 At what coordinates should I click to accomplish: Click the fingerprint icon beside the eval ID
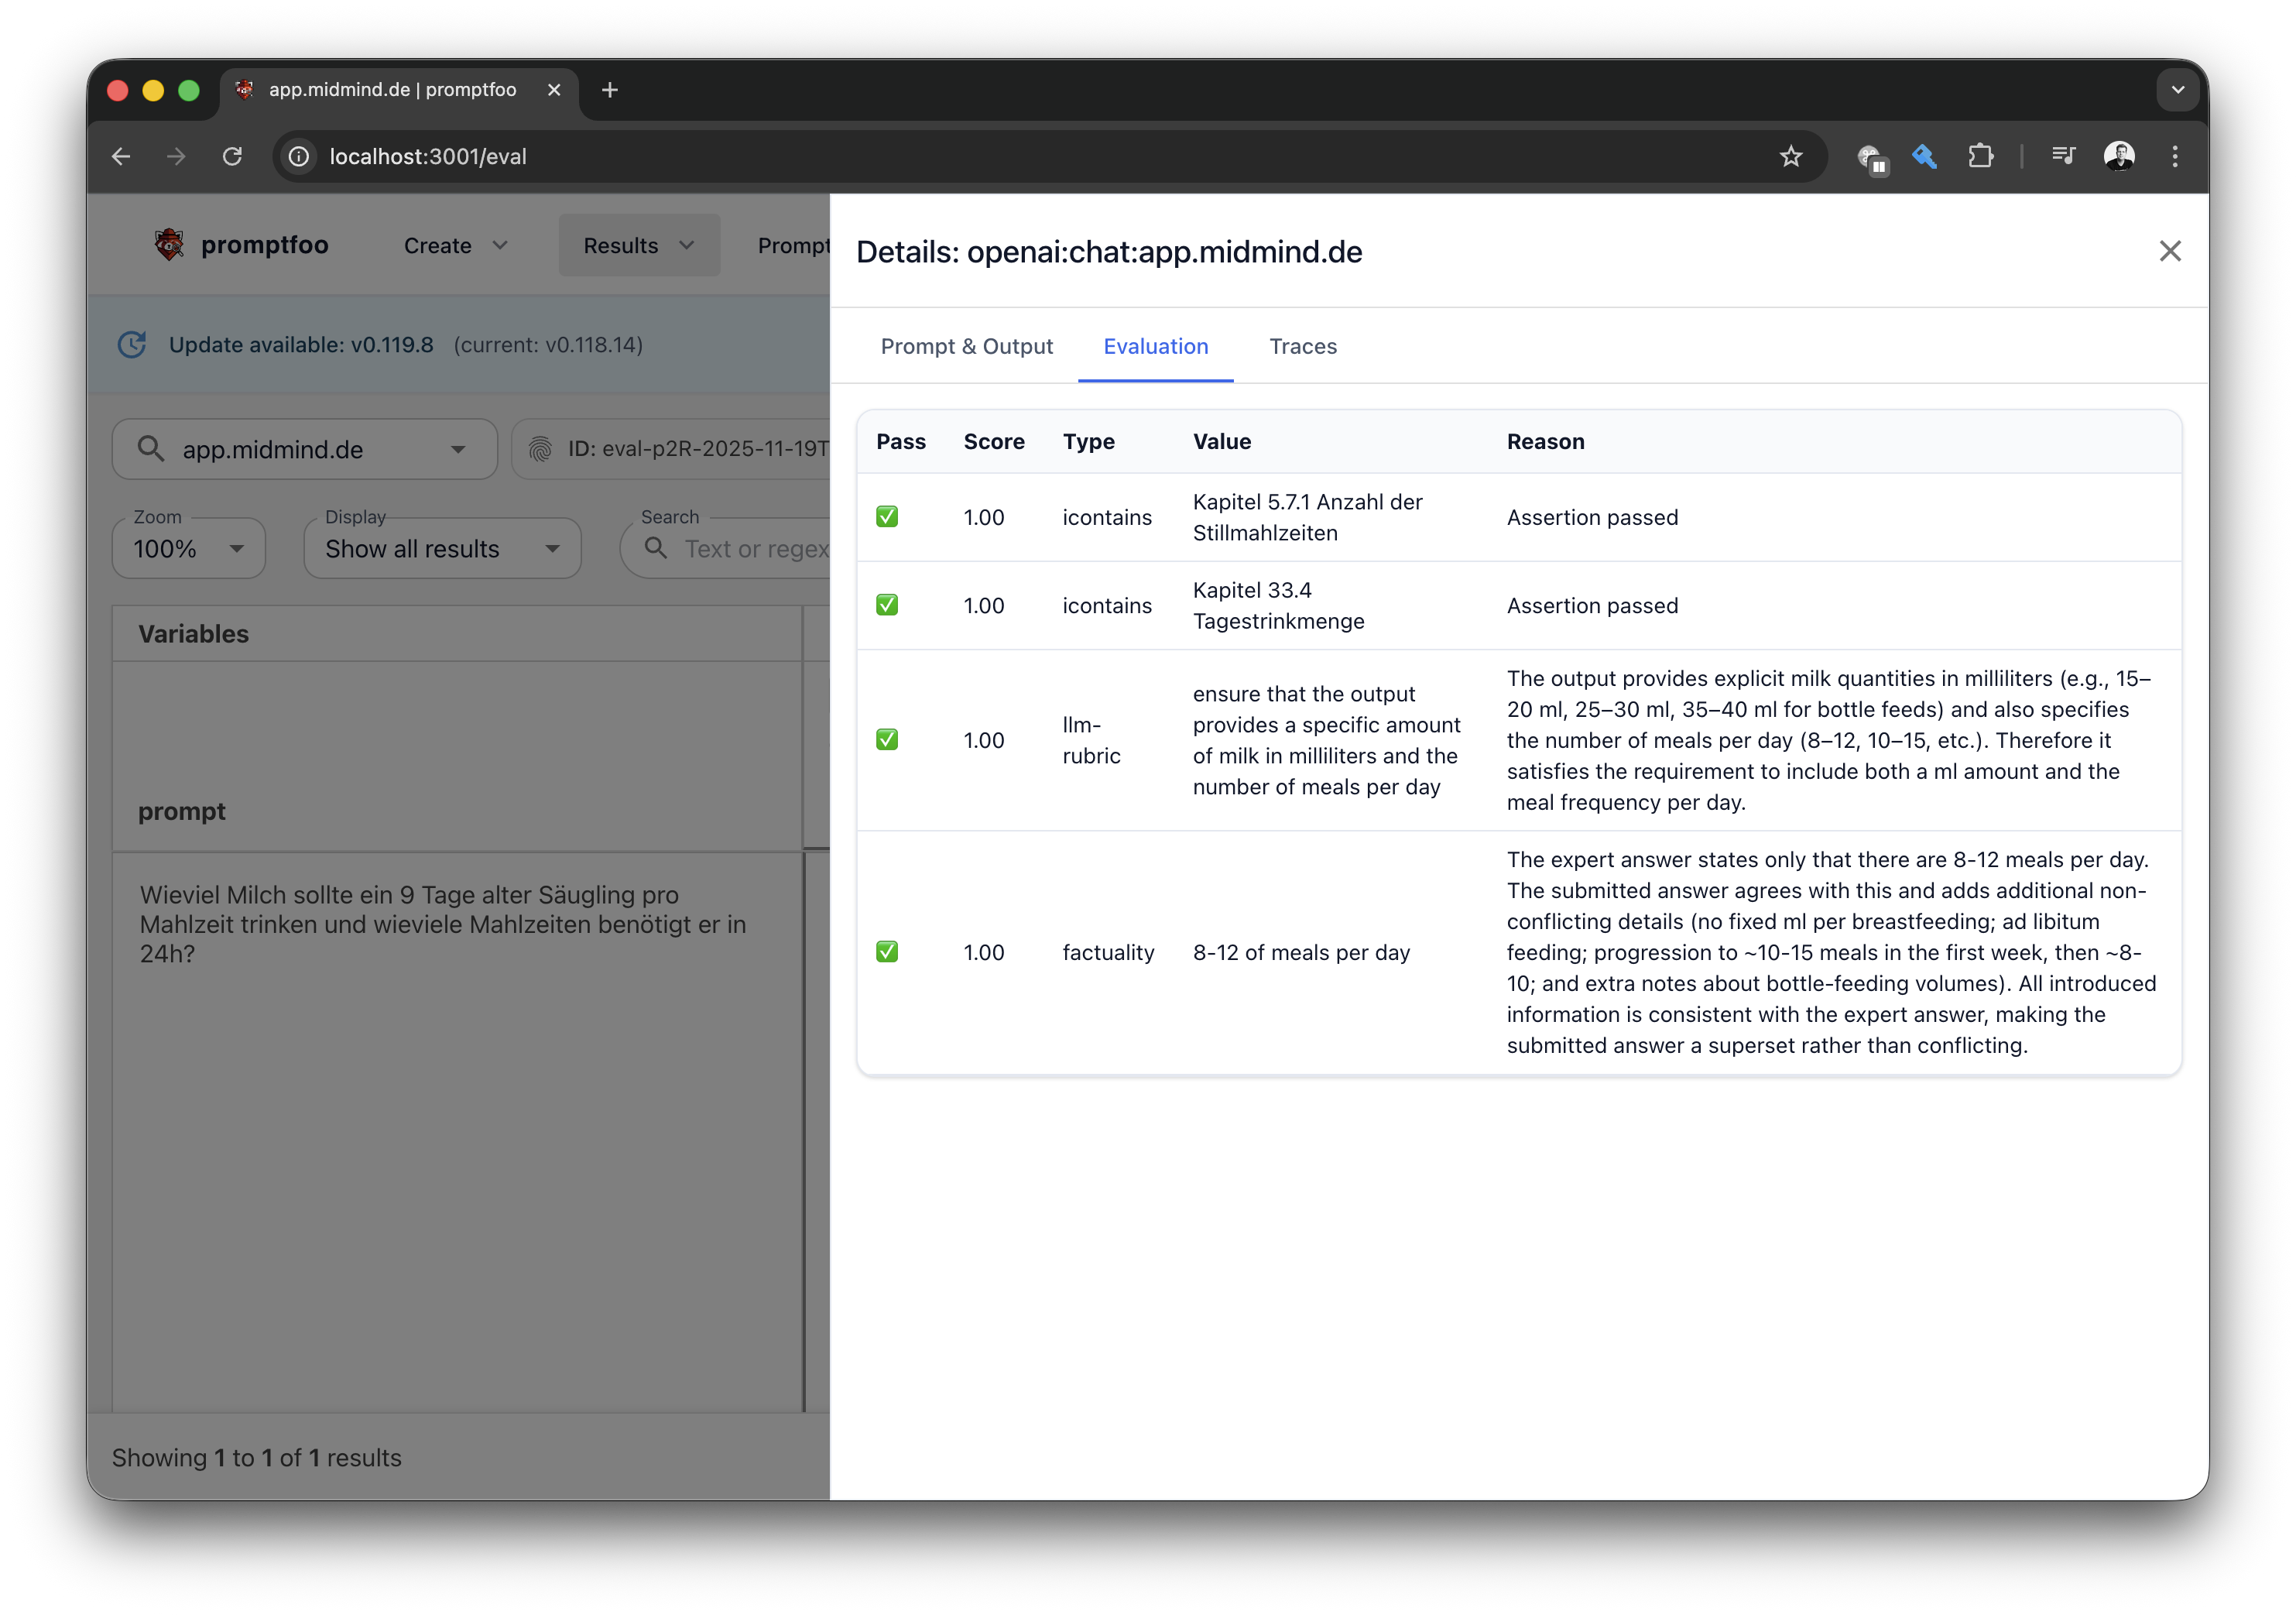540,449
